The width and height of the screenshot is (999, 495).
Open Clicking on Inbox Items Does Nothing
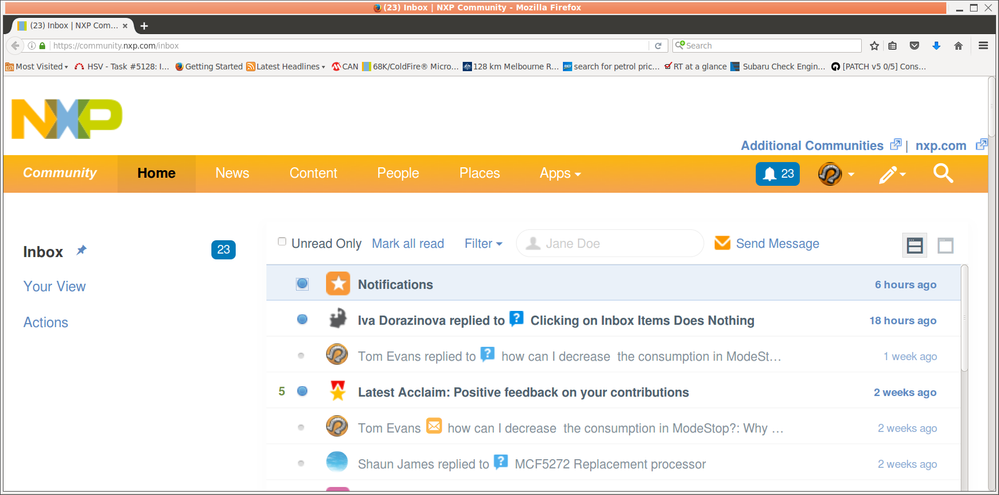(x=642, y=320)
